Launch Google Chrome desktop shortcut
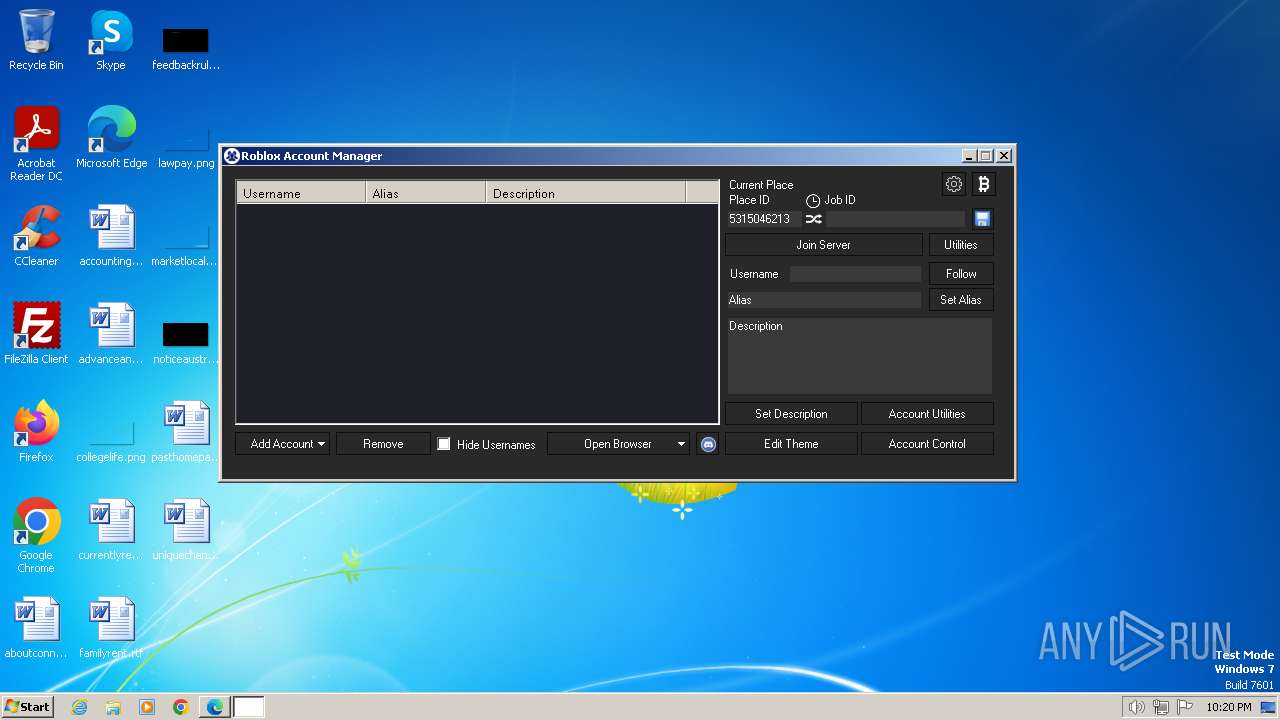Screen dimensions: 1280x720 pos(36,536)
